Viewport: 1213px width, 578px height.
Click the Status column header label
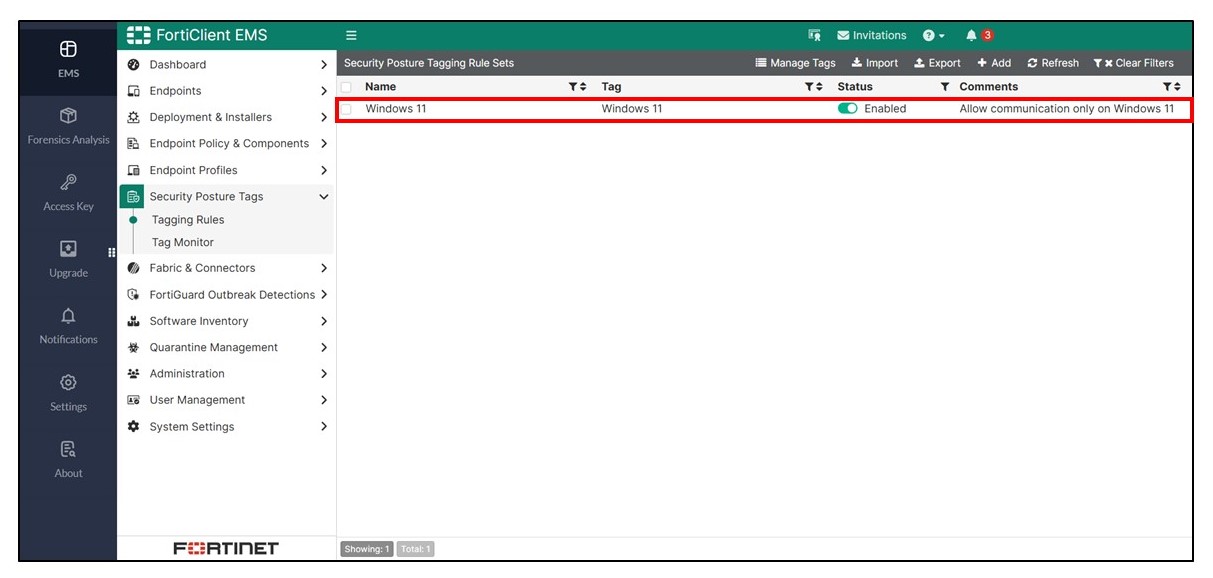855,87
